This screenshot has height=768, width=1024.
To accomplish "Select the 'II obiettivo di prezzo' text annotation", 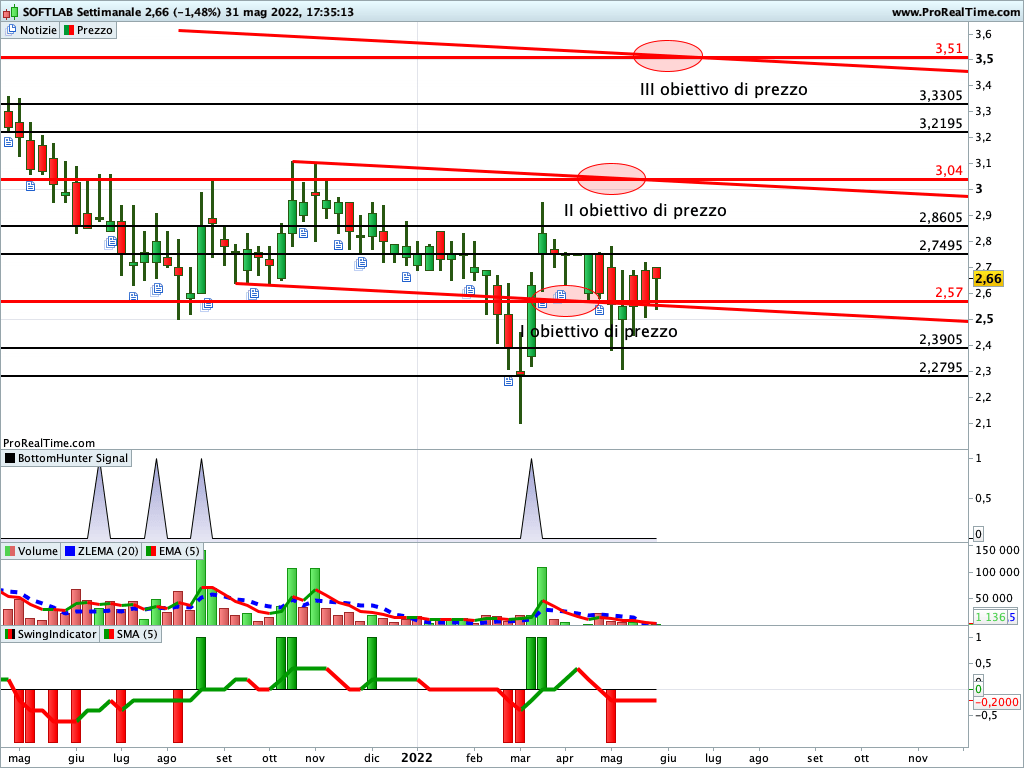I will (644, 211).
